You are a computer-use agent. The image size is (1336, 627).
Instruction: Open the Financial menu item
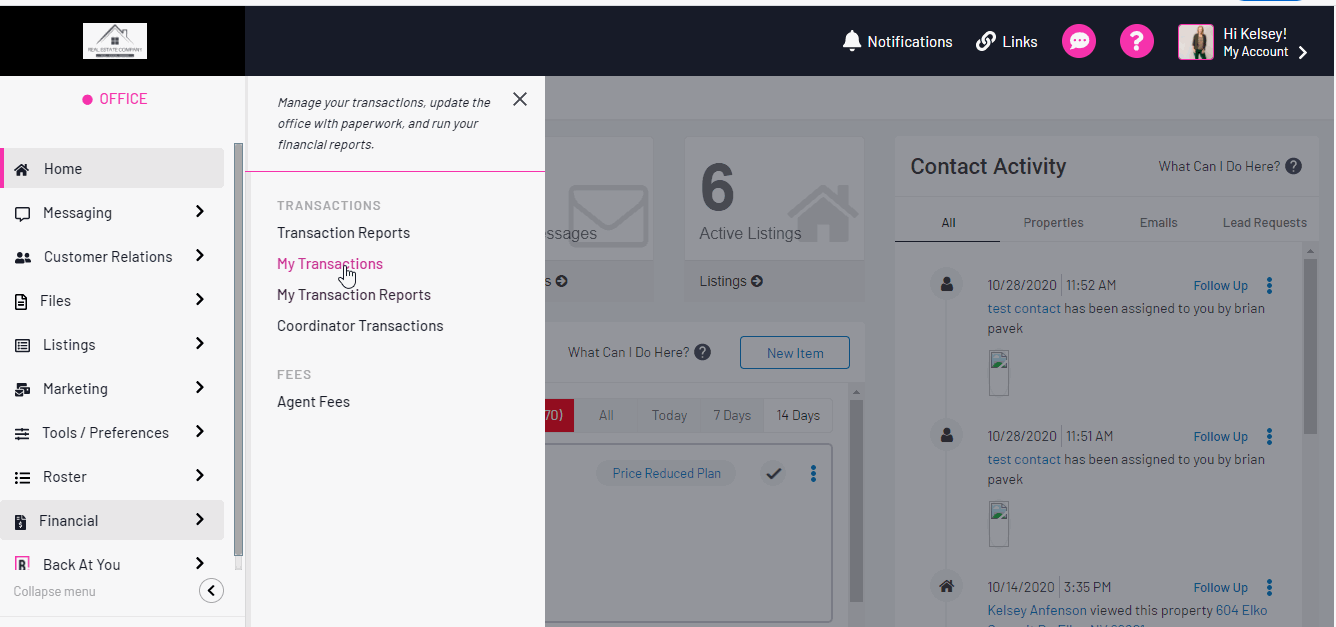point(113,520)
